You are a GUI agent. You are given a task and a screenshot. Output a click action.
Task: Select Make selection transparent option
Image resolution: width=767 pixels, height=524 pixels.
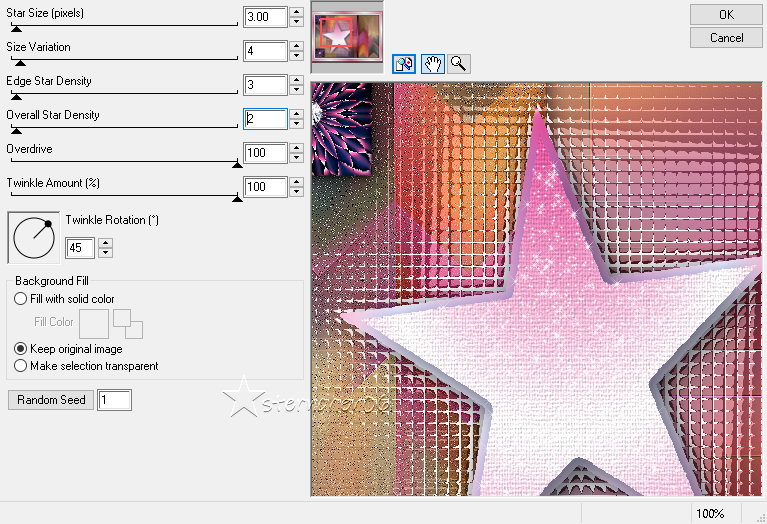click(x=21, y=366)
